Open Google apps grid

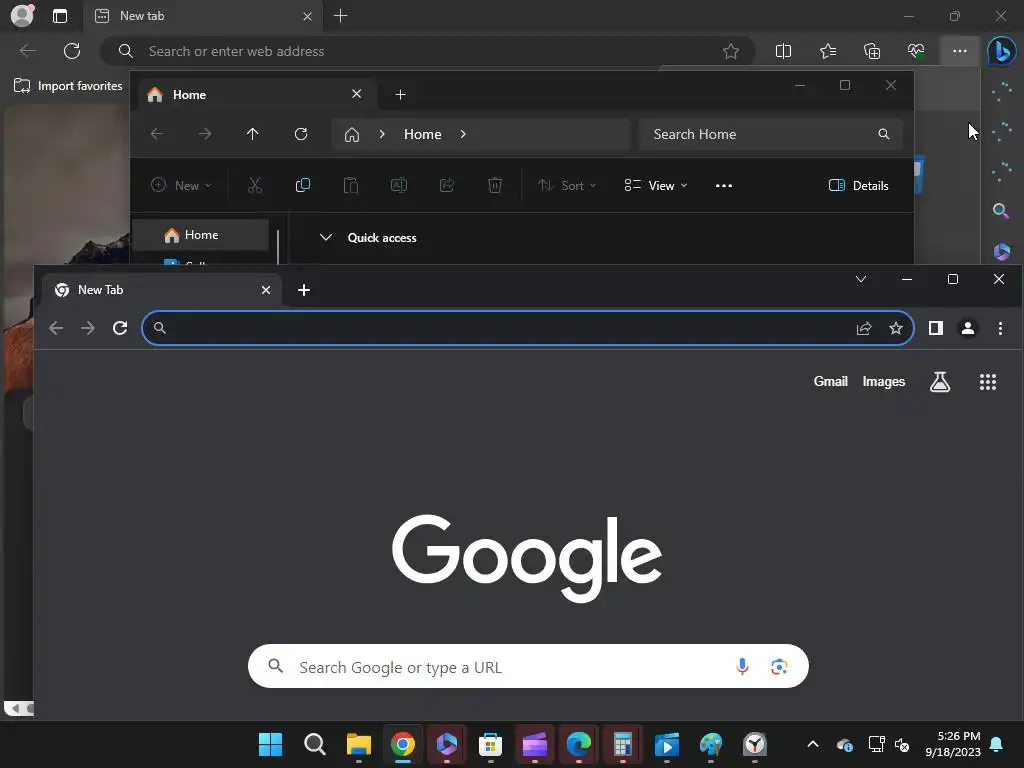point(988,382)
